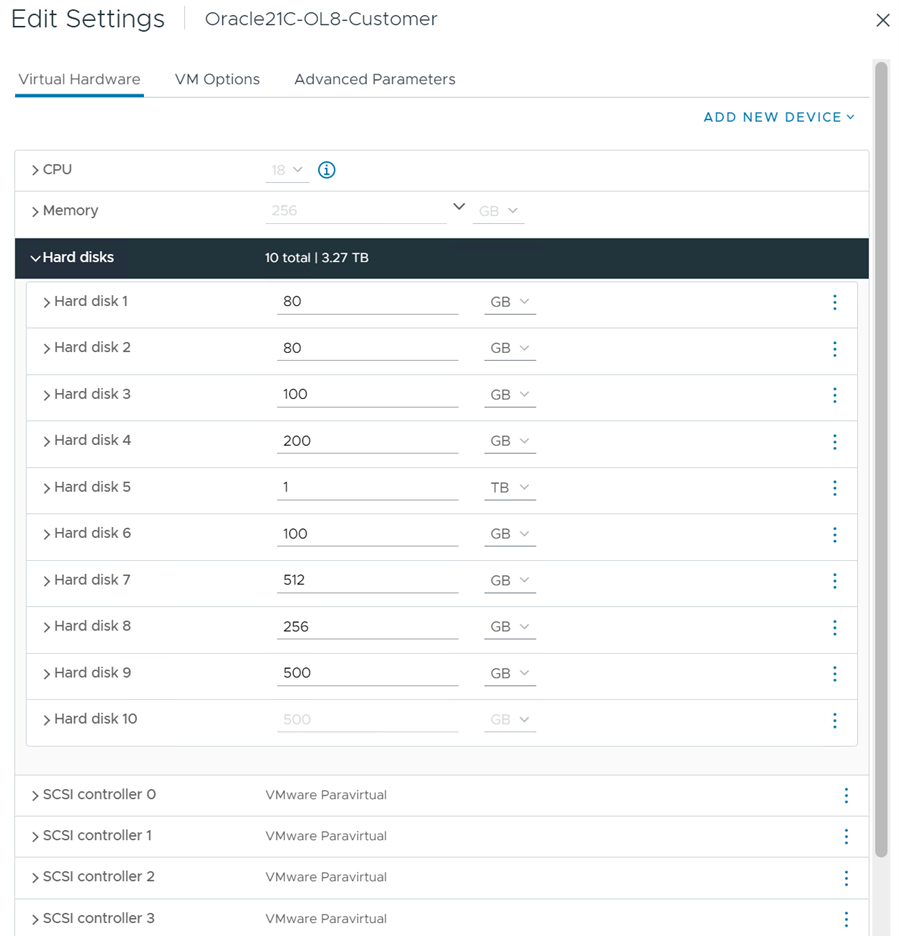This screenshot has width=899, height=936.
Task: Collapse the Hard disks section
Action: click(36, 258)
